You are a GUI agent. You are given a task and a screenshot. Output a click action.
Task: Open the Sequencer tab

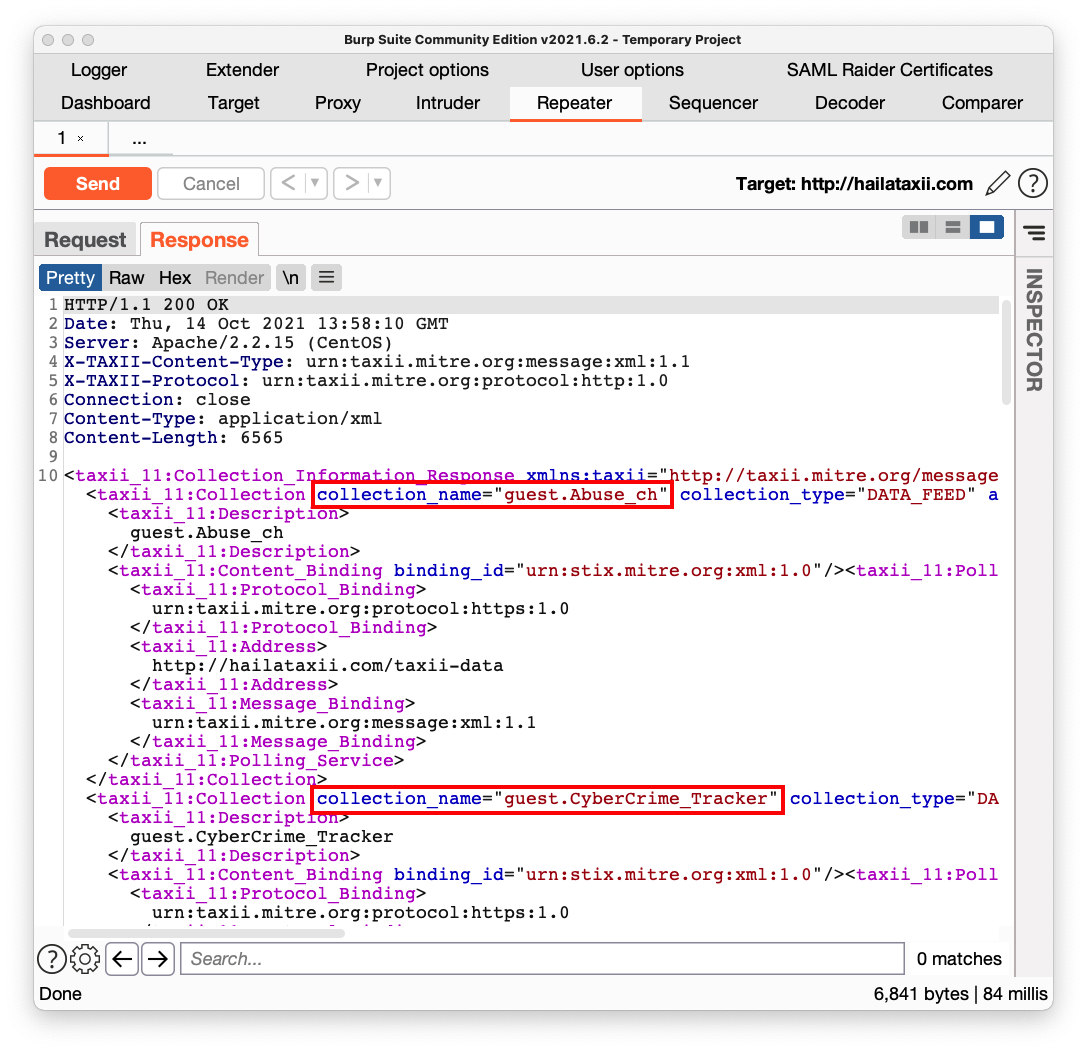pos(713,103)
